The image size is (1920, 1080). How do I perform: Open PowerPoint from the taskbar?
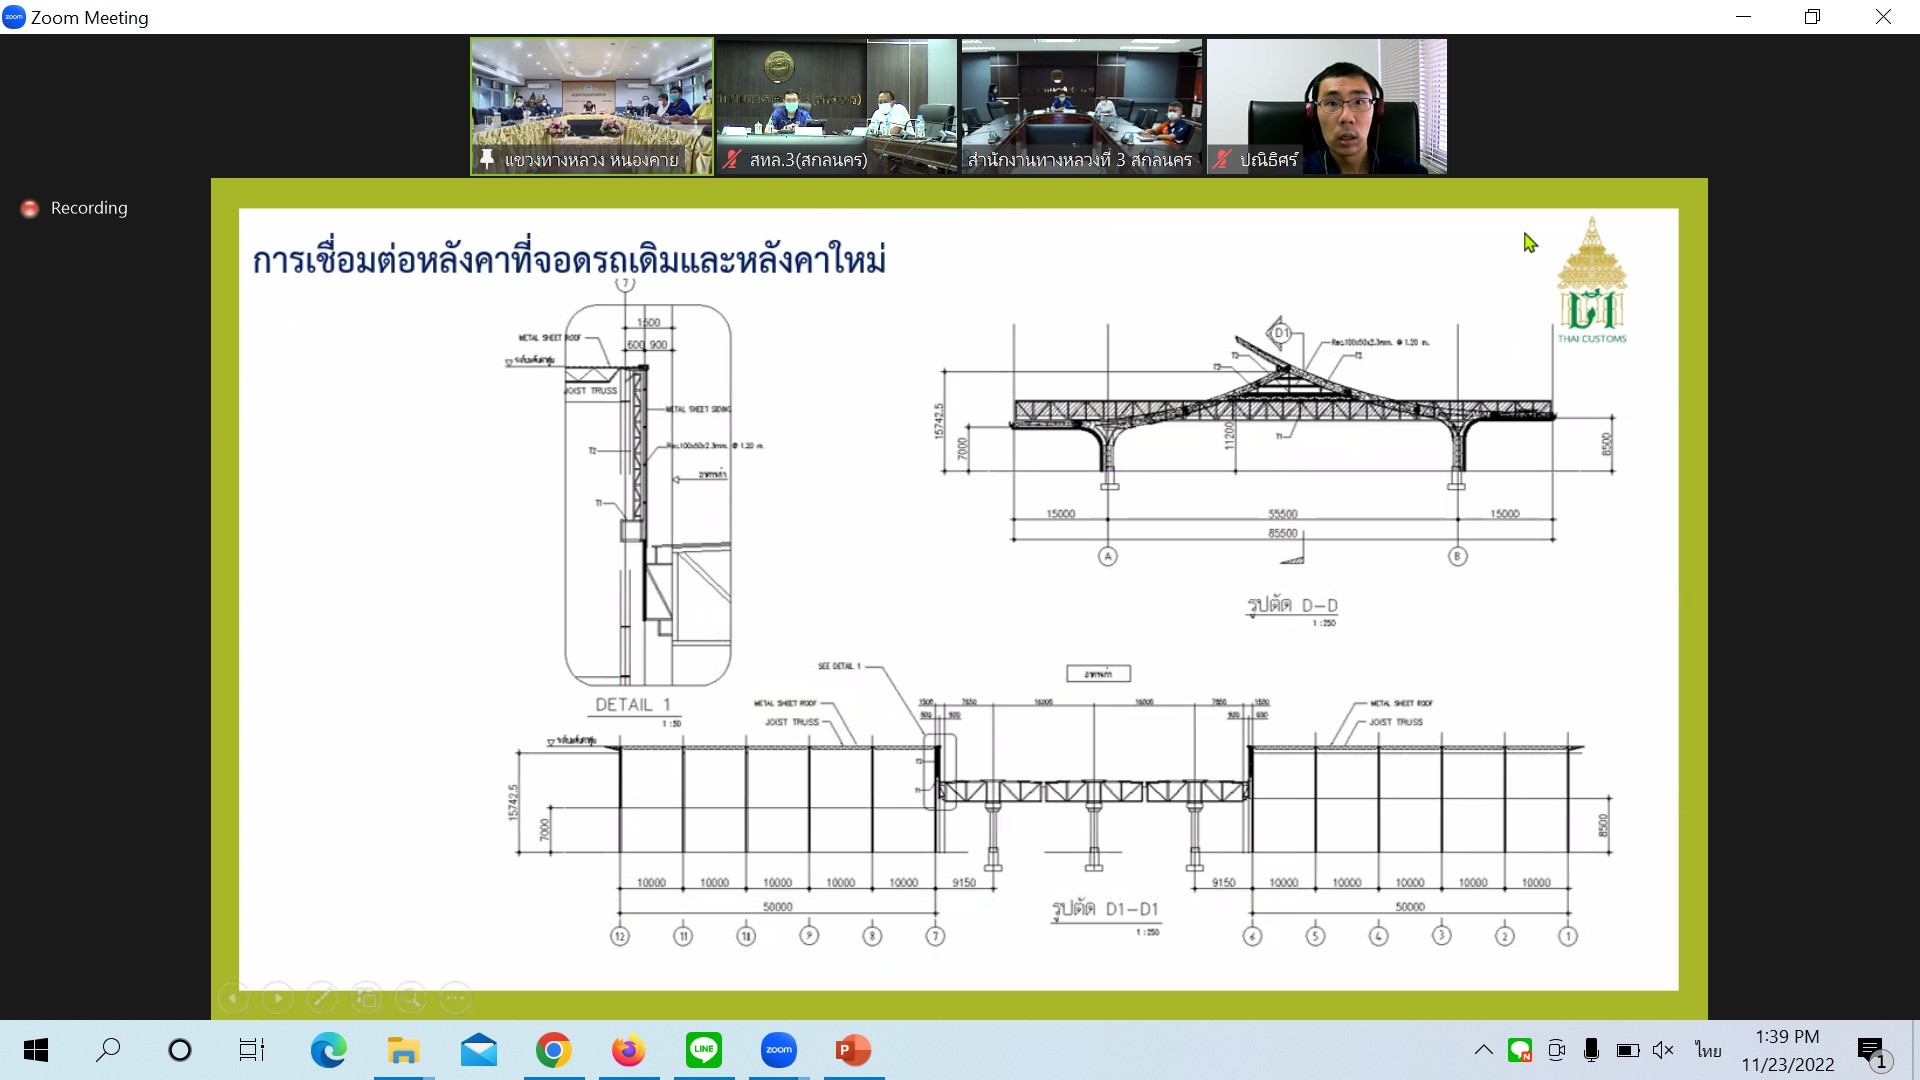[853, 1050]
